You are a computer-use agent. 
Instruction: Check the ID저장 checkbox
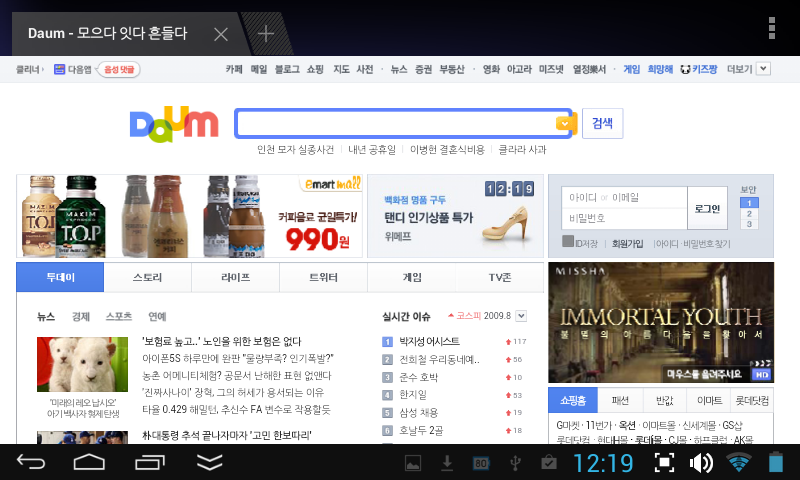tap(568, 241)
